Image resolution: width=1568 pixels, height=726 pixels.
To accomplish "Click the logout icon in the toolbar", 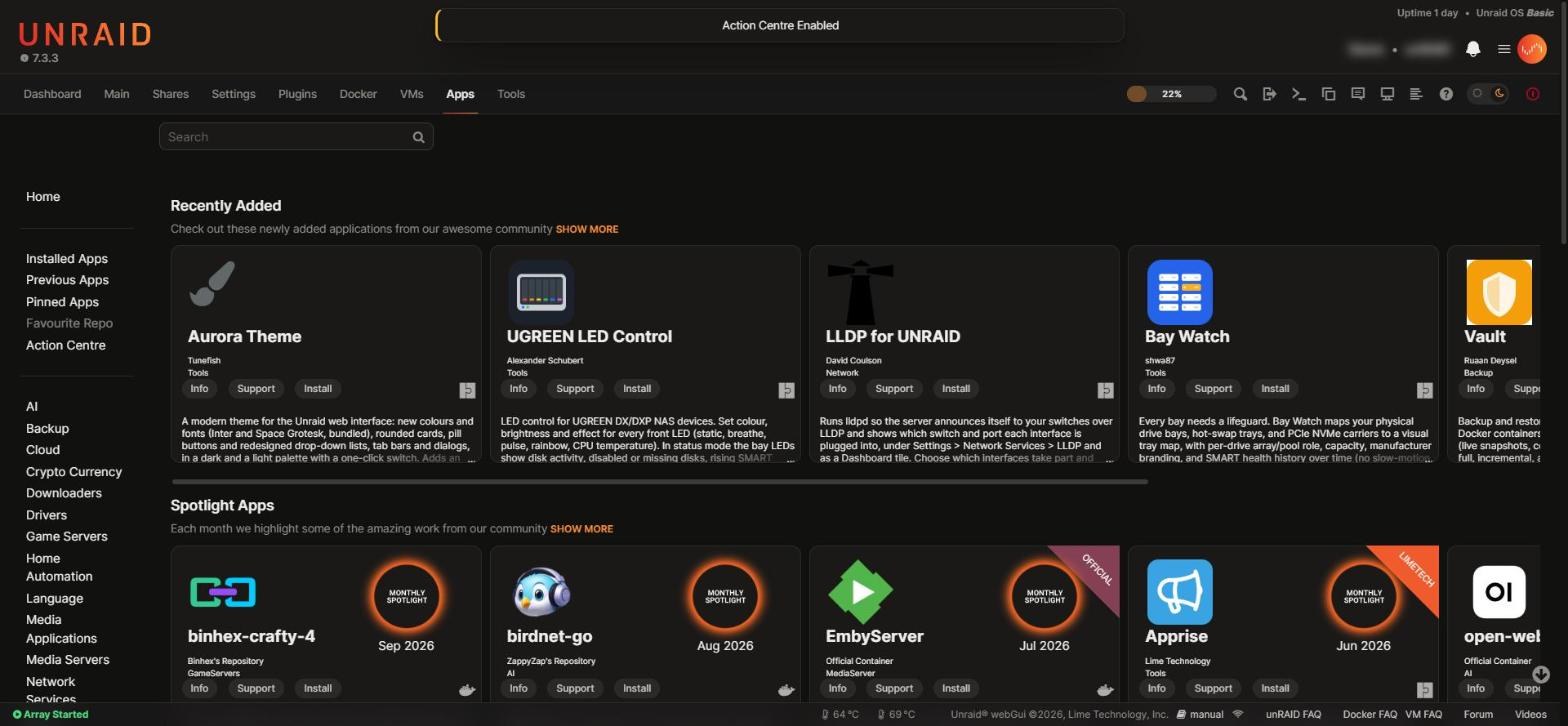I will point(1269,94).
